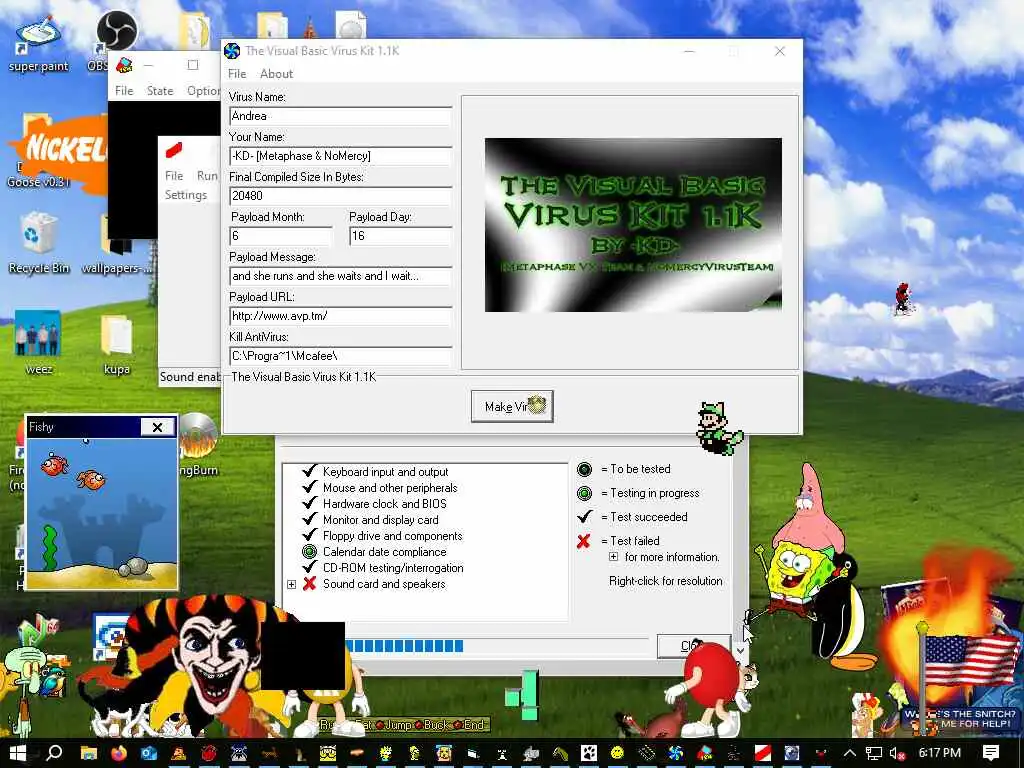Open the State menu in emulator window
This screenshot has height=768, width=1024.
click(160, 91)
